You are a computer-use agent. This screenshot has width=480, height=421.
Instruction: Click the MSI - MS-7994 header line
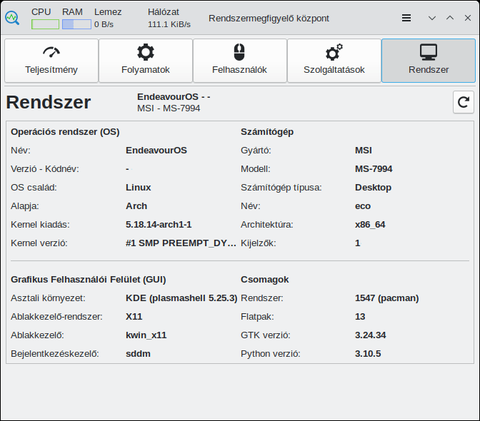click(x=169, y=108)
